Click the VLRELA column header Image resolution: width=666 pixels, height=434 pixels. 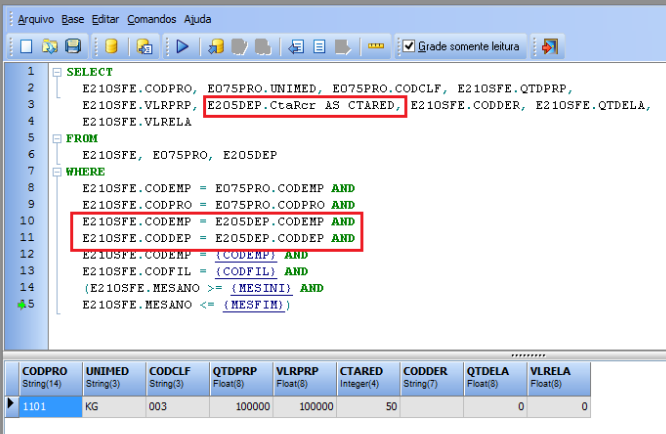pyautogui.click(x=559, y=379)
